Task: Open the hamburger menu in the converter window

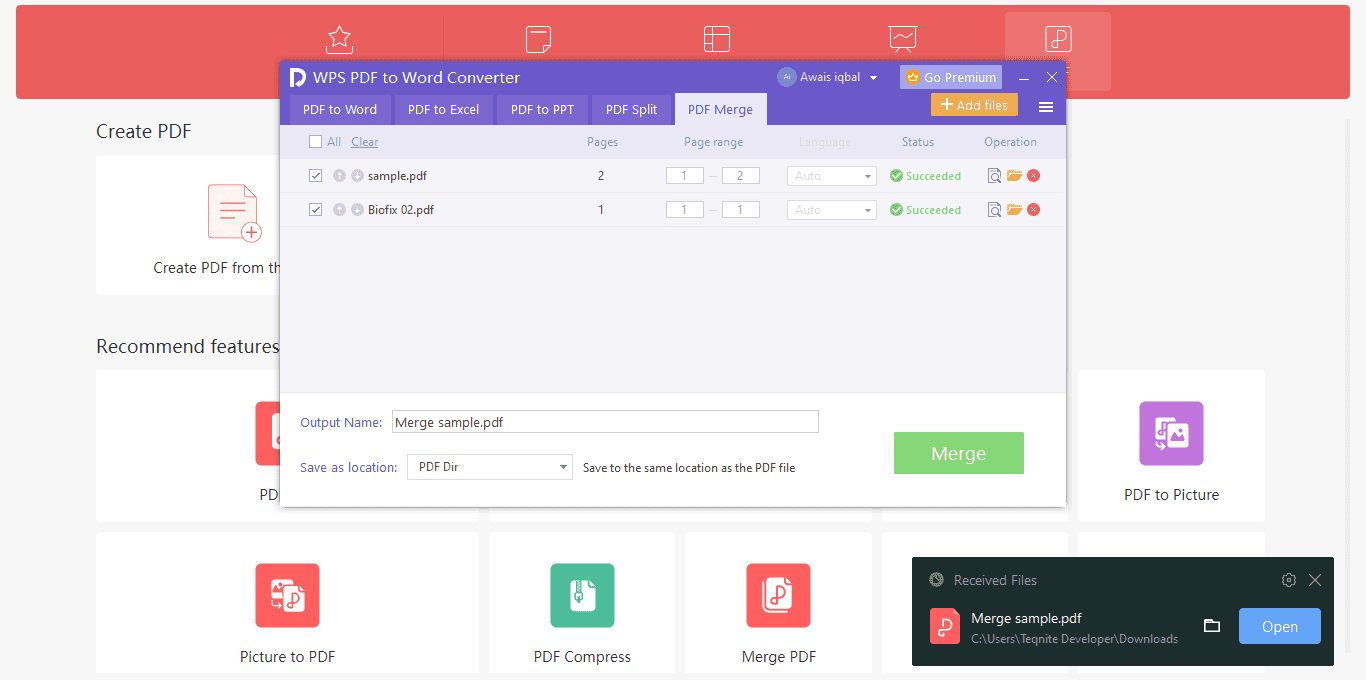Action: point(1045,107)
